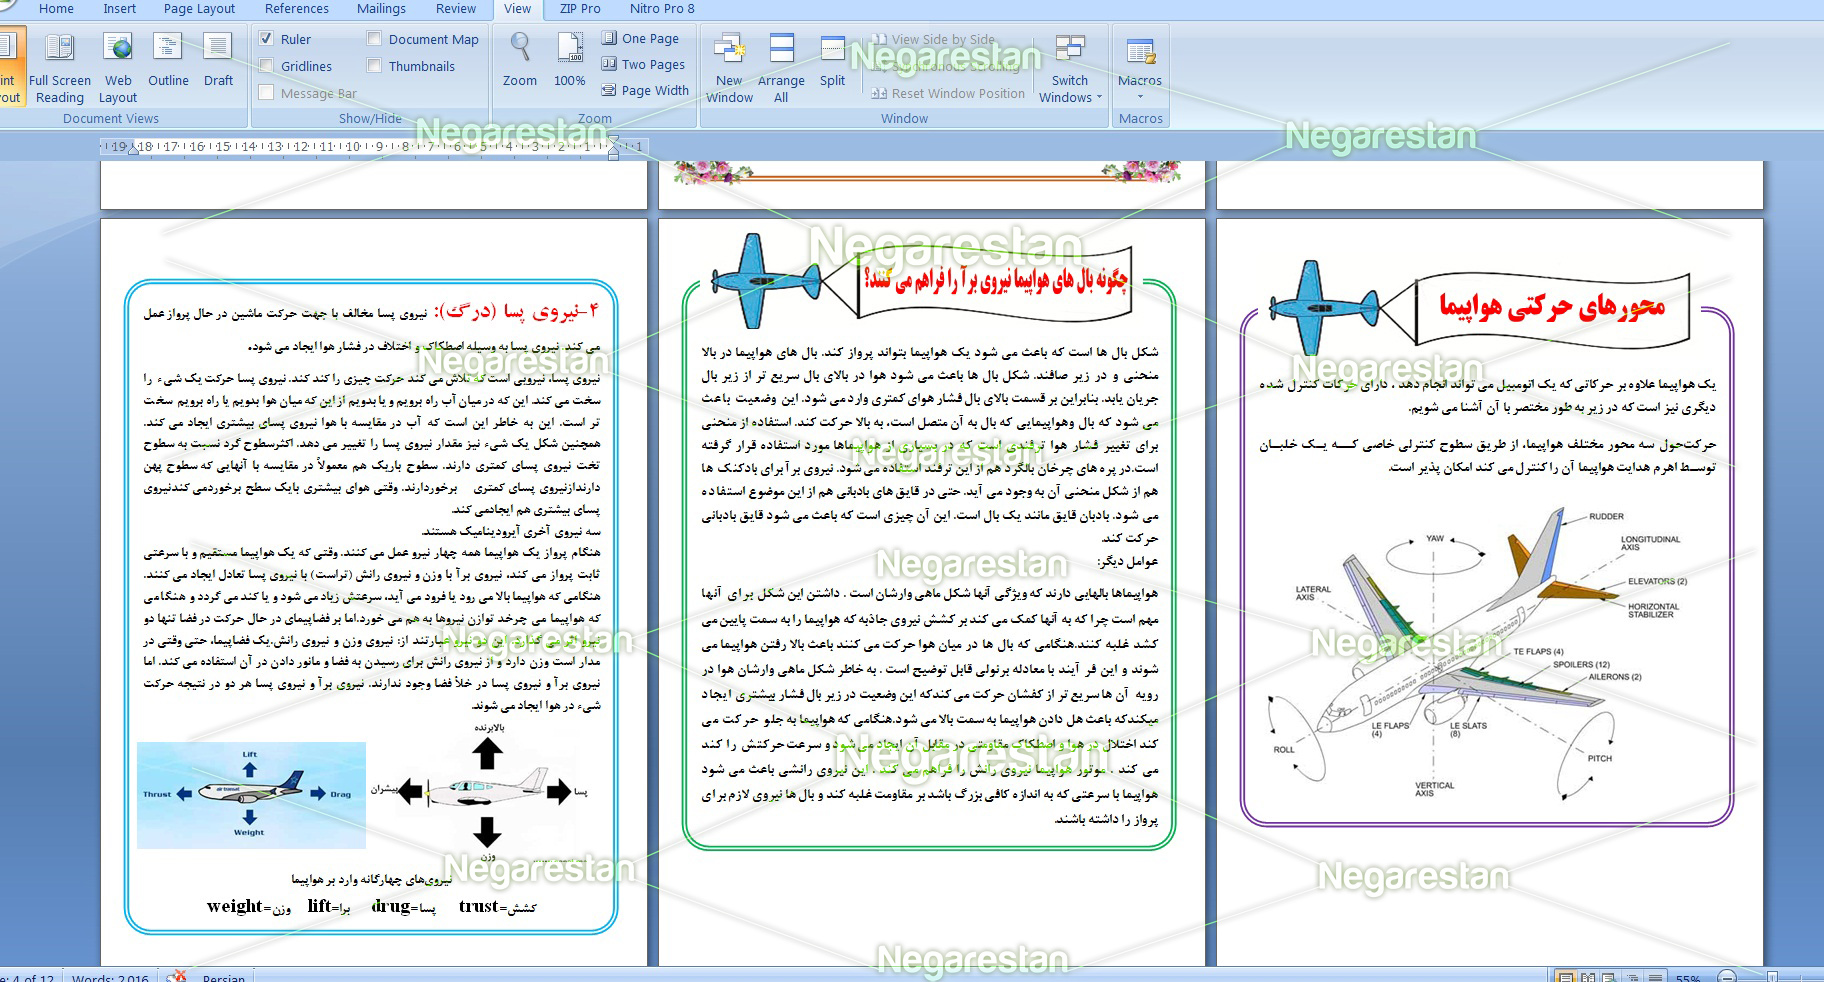
Task: Select Outline view button in status bar
Action: (1632, 977)
